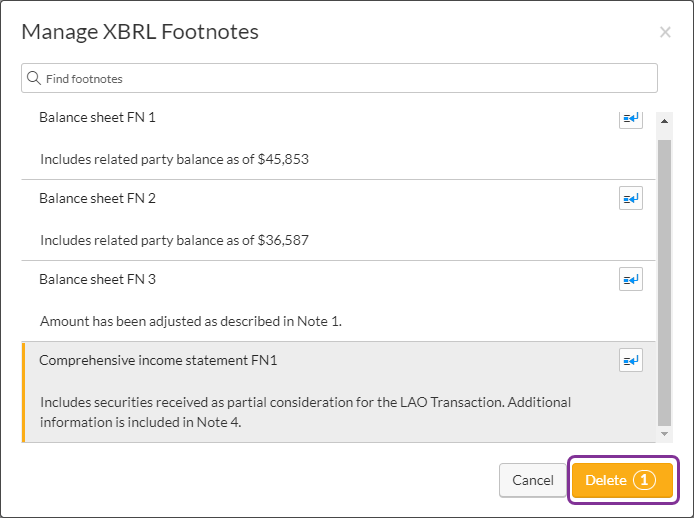694x518 pixels.
Task: Click the orange Delete button
Action: point(622,480)
